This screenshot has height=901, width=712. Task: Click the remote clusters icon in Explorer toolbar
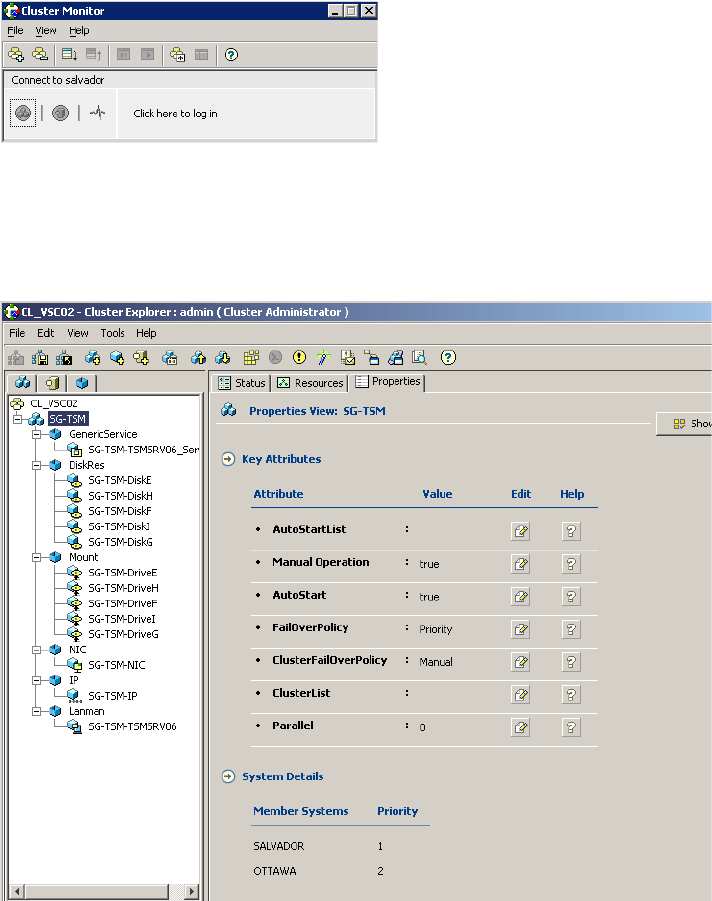coord(395,358)
